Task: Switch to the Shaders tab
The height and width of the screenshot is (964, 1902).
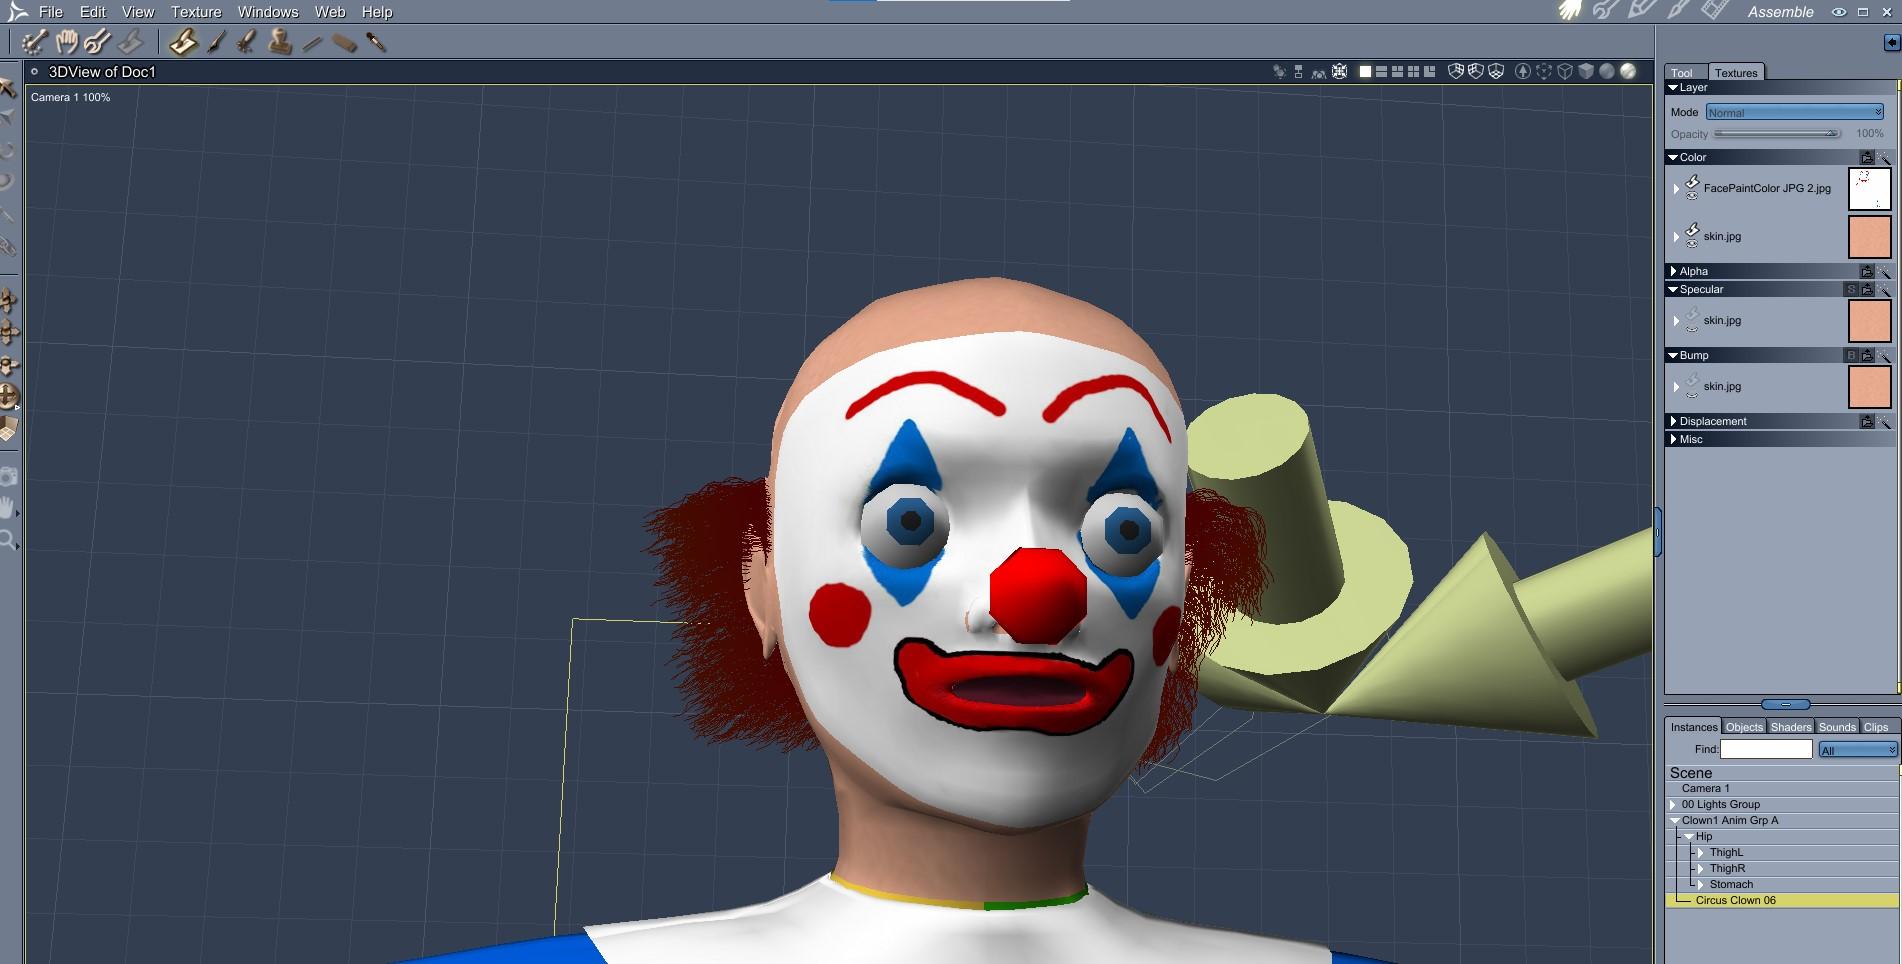Action: click(1791, 727)
